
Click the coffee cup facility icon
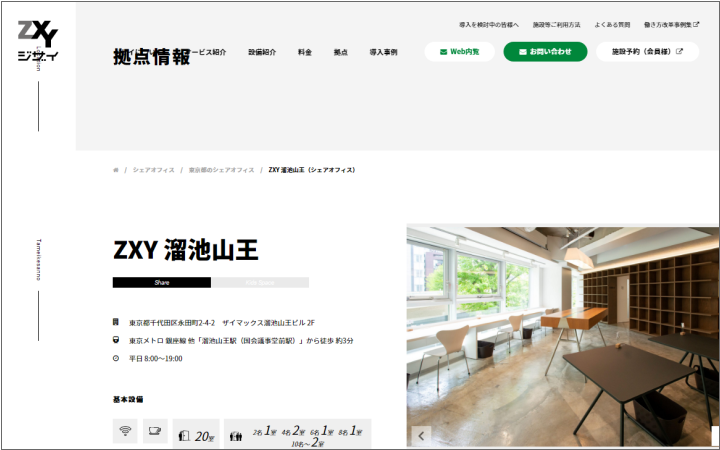coord(155,431)
